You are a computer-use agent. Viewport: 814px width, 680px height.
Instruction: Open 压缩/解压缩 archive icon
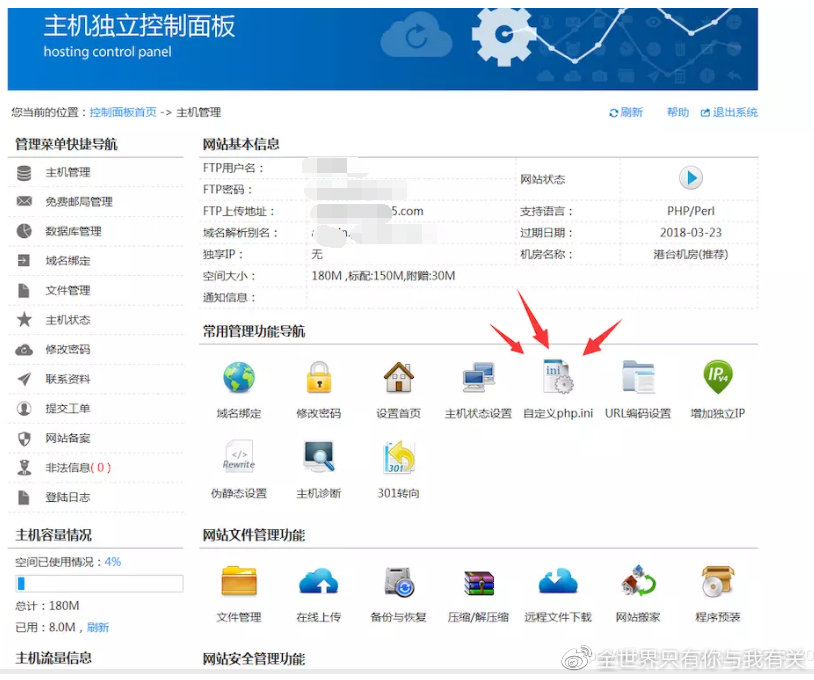(x=478, y=582)
